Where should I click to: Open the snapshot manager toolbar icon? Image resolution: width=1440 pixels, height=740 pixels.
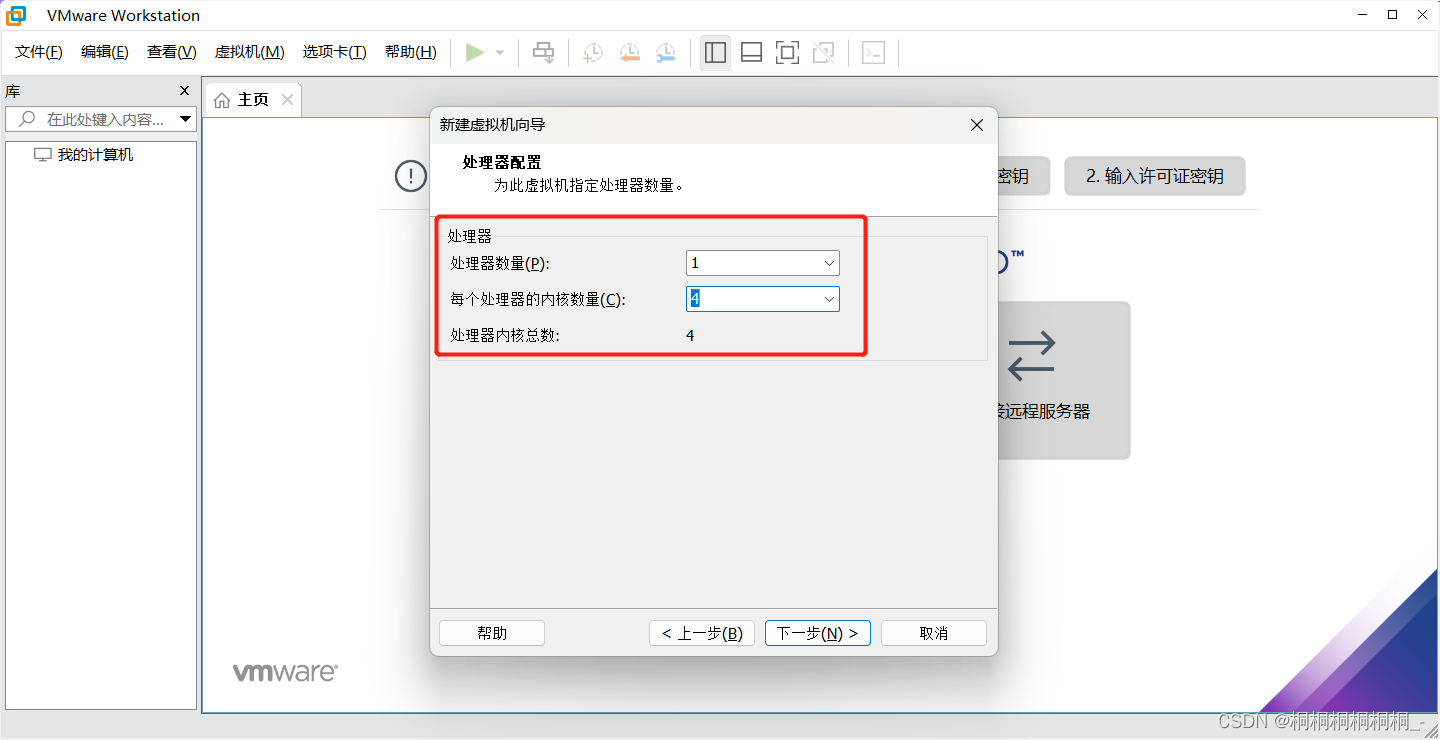click(665, 53)
